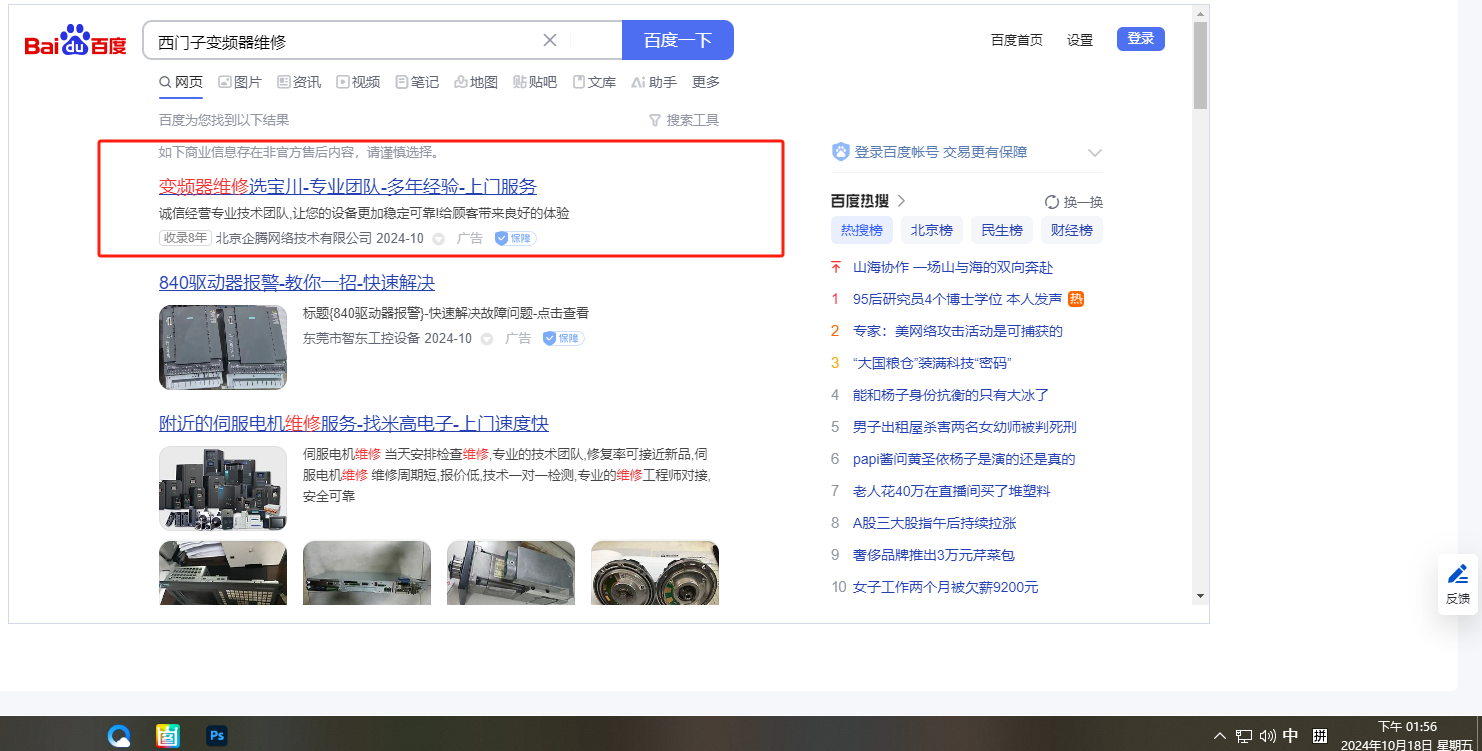Open hot search 女子工作两个月被欠薪9200元
Image resolution: width=1482 pixels, height=751 pixels.
pos(946,587)
